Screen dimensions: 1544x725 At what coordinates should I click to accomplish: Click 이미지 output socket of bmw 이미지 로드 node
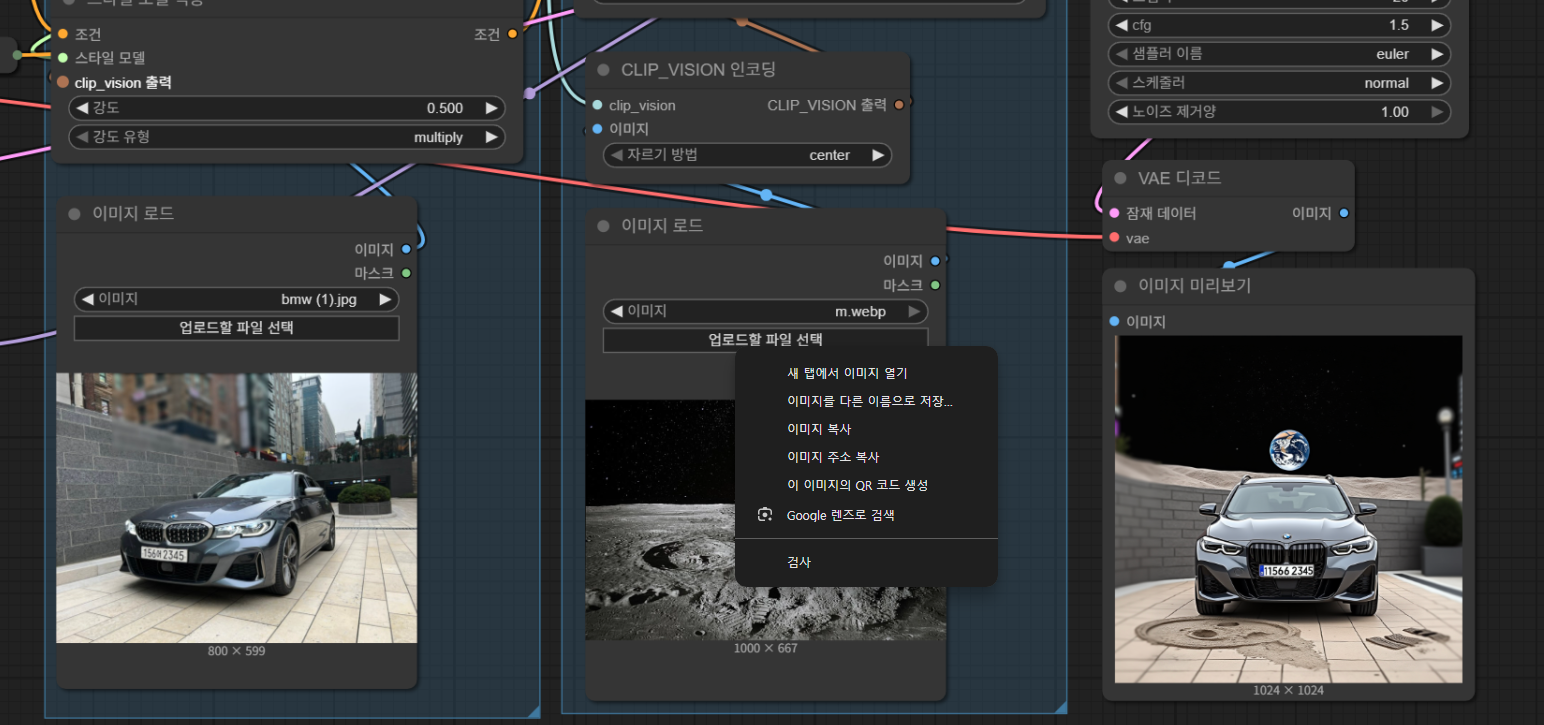(x=406, y=249)
